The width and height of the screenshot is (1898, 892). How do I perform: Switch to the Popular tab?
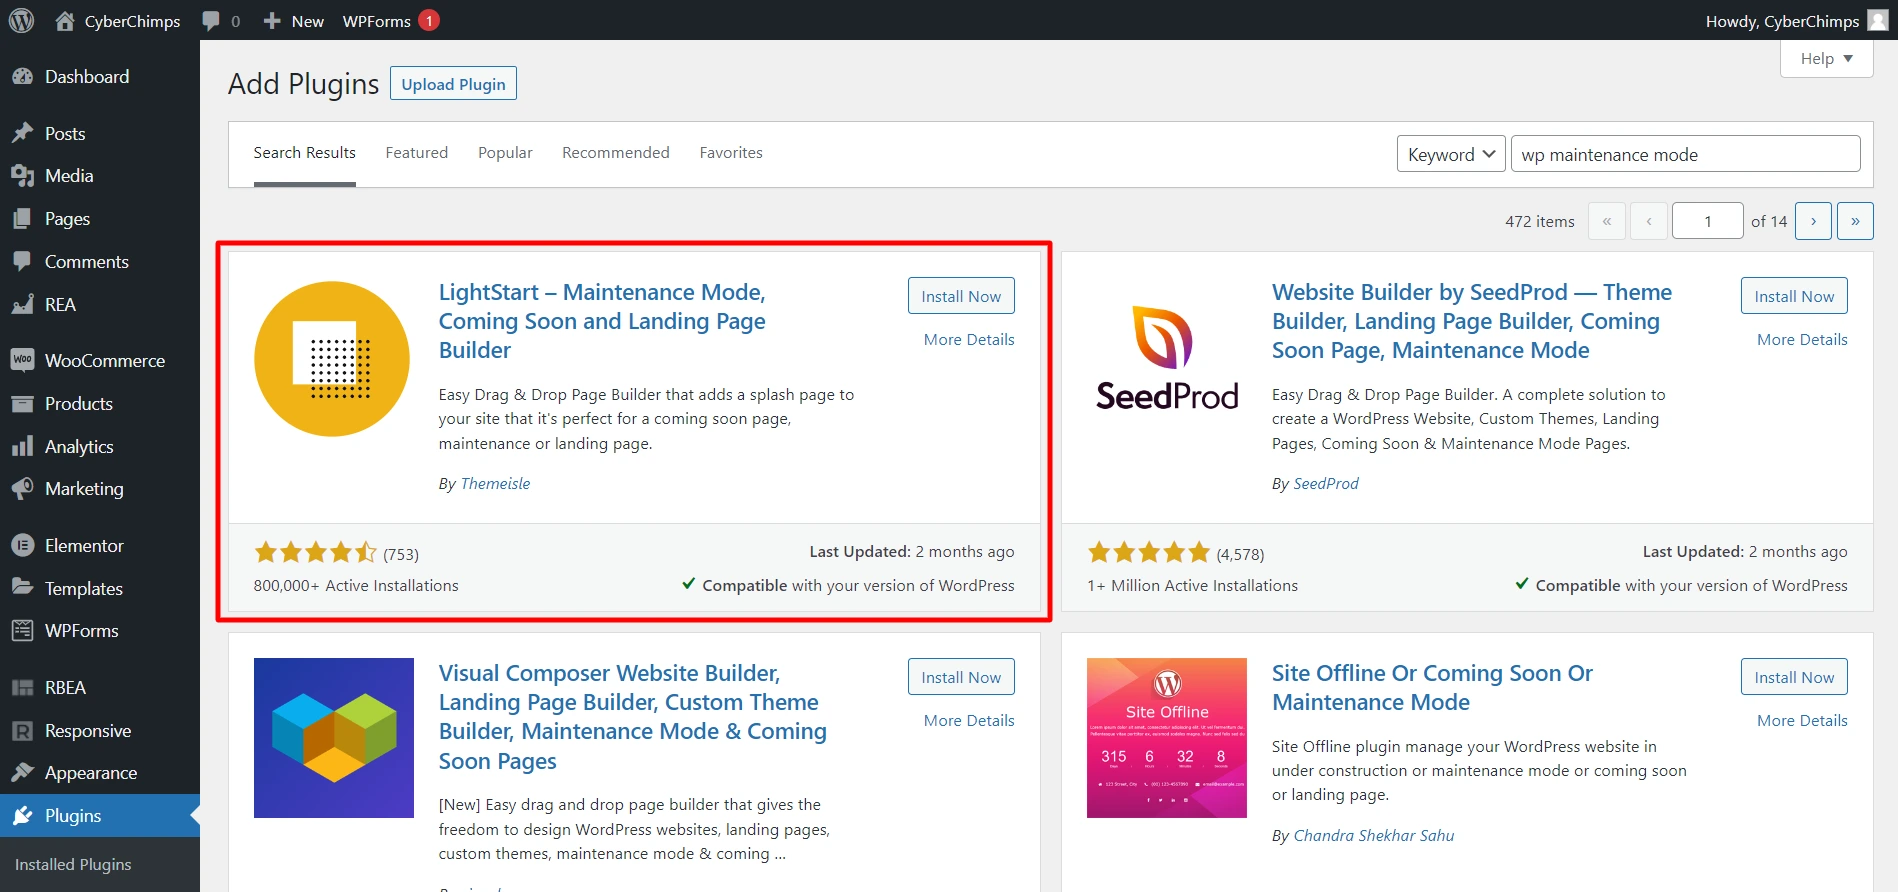pos(505,153)
